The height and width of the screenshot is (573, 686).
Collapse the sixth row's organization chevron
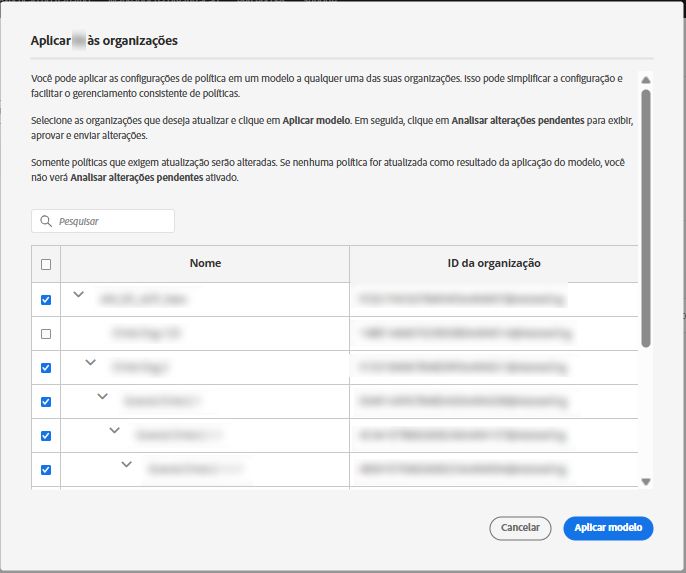[126, 464]
